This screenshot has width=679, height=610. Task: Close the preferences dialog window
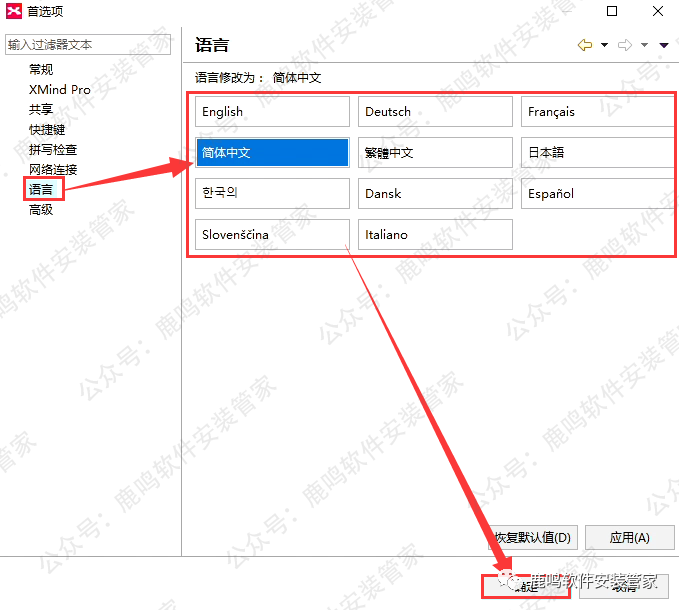(x=658, y=11)
